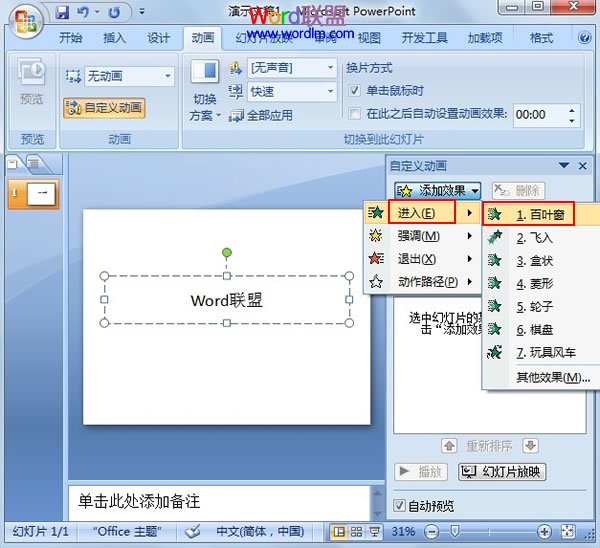Switch to the 开发工具 ribbon tab

tap(424, 38)
